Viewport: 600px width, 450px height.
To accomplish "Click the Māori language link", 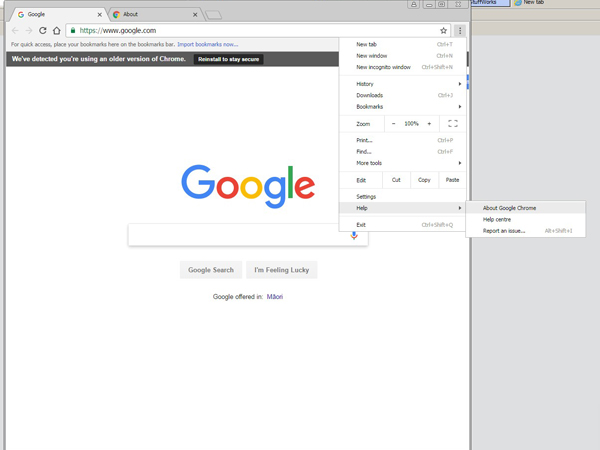I will click(275, 297).
